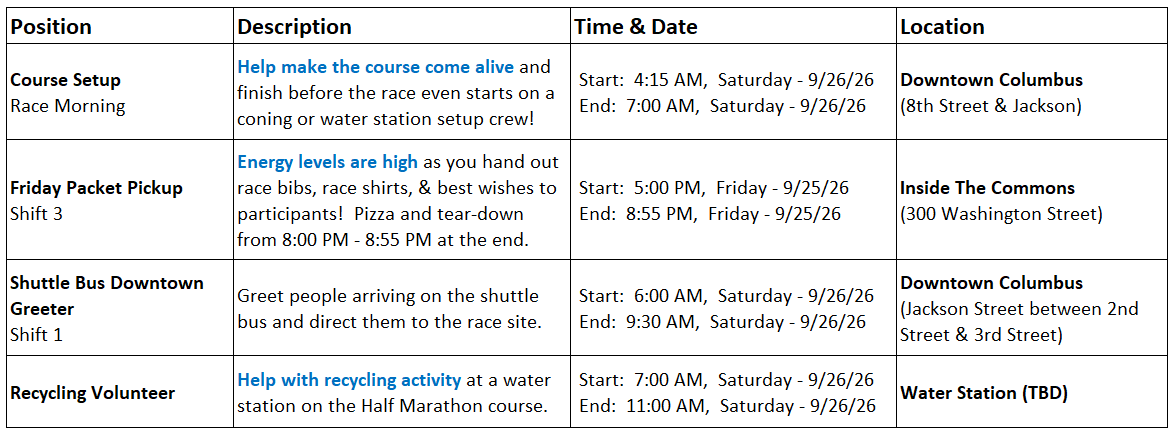This screenshot has height=432, width=1171.
Task: Click the Location column header
Action: tap(942, 27)
